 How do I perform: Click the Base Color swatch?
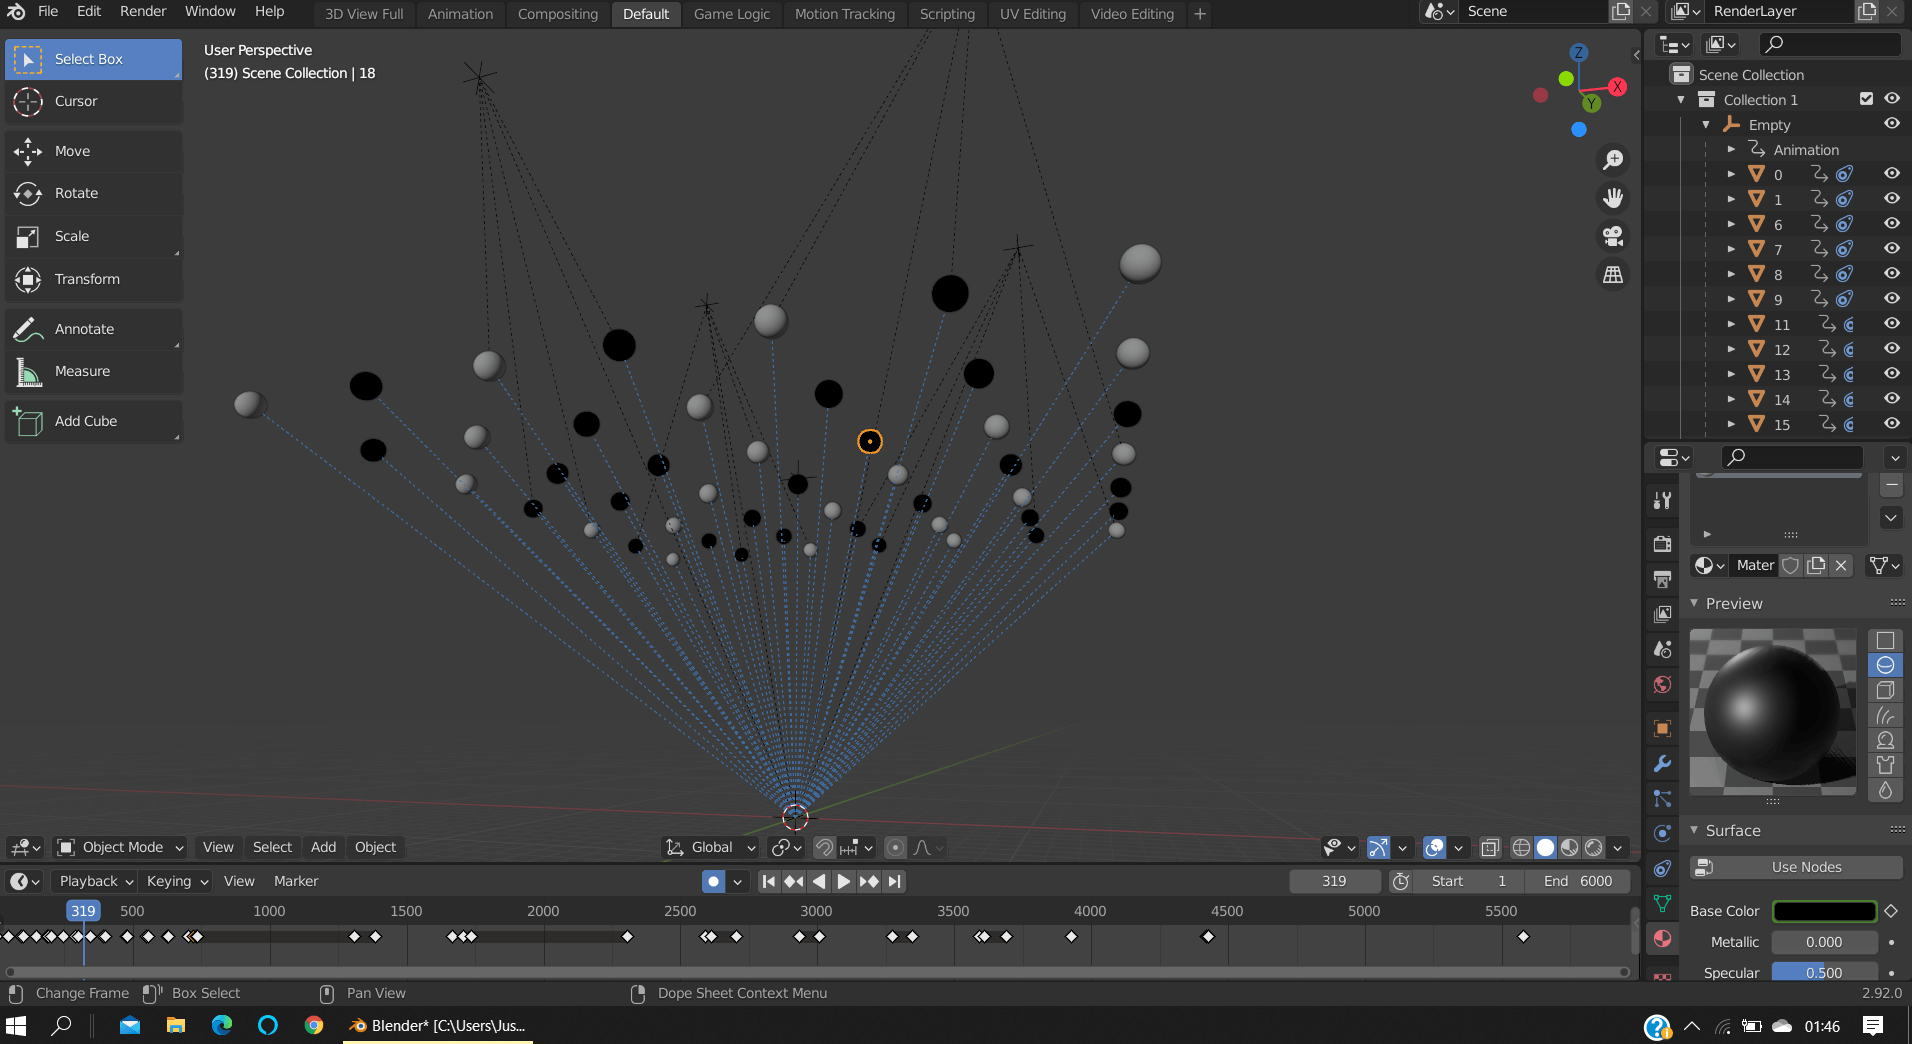[1824, 911]
